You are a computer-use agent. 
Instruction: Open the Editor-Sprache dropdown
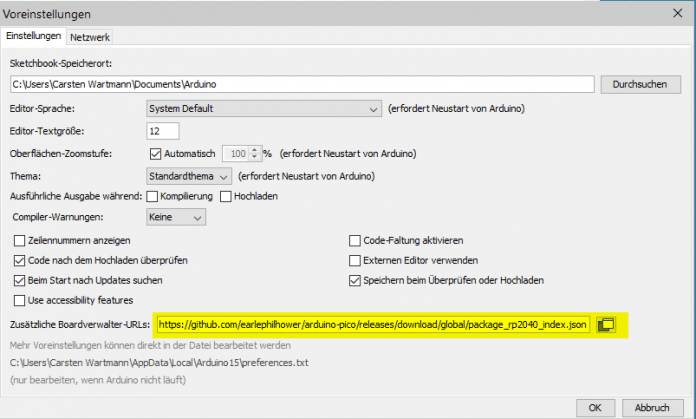click(x=263, y=108)
